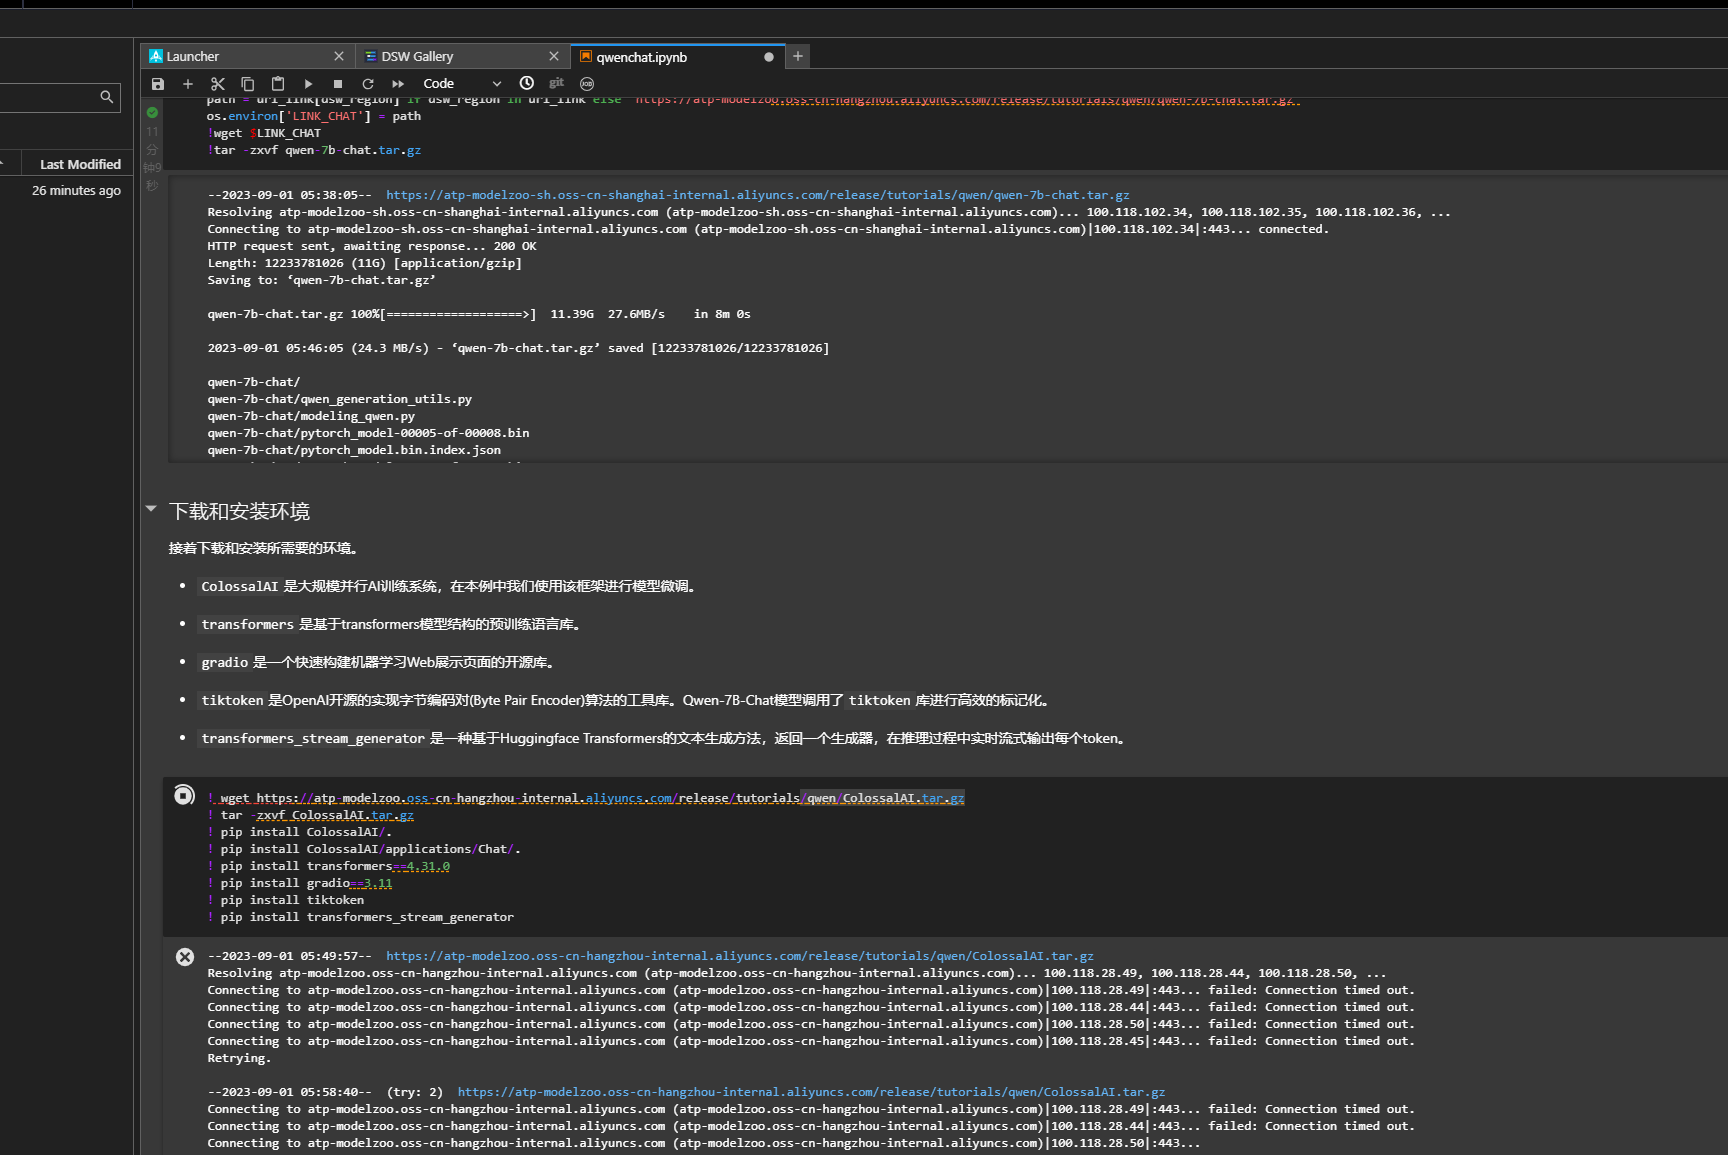This screenshot has height=1155, width=1728.
Task: Cut selected cells with the scissors icon
Action: [x=218, y=84]
